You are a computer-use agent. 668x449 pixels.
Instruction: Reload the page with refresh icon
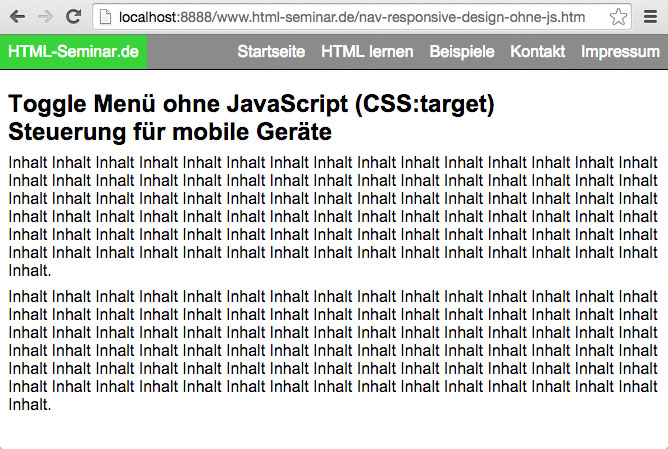click(73, 17)
